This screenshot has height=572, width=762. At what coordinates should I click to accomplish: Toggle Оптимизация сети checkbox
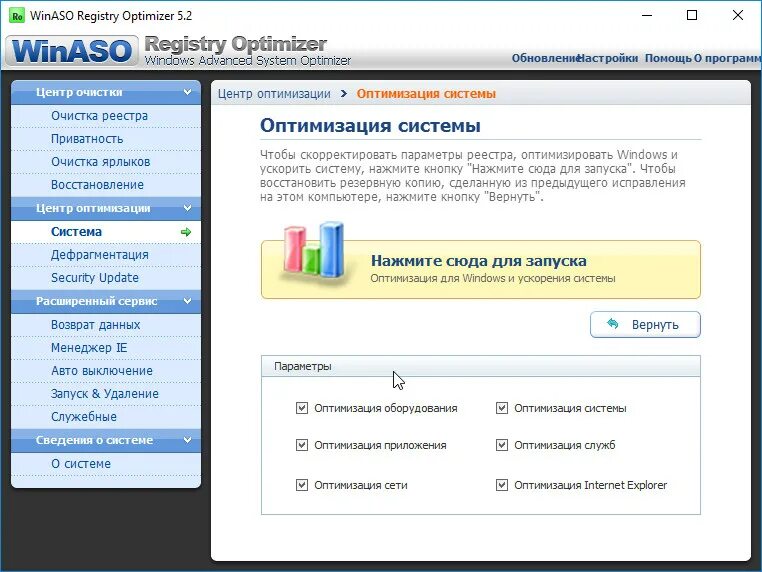point(302,485)
